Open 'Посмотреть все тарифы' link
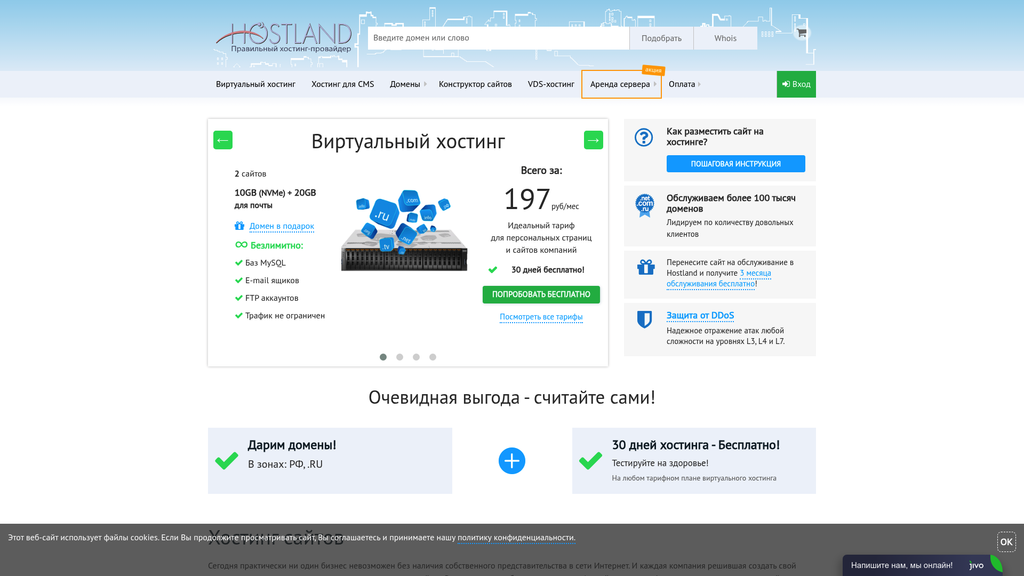The height and width of the screenshot is (576, 1024). (x=540, y=315)
